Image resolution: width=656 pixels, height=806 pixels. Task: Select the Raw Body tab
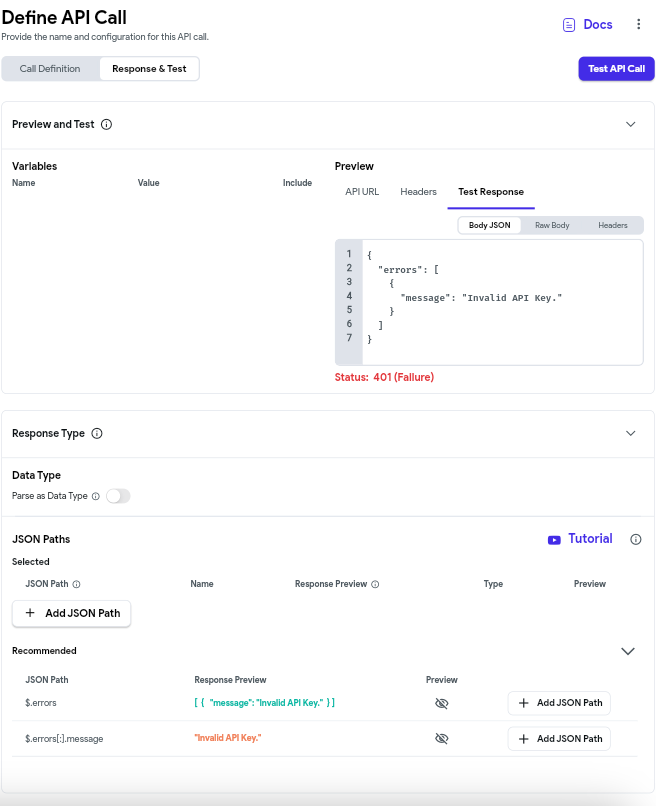552,225
